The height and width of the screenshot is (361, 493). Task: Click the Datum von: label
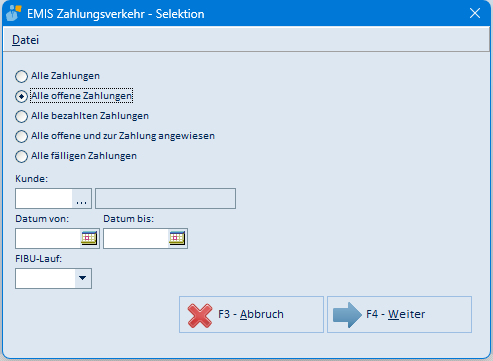(42, 219)
